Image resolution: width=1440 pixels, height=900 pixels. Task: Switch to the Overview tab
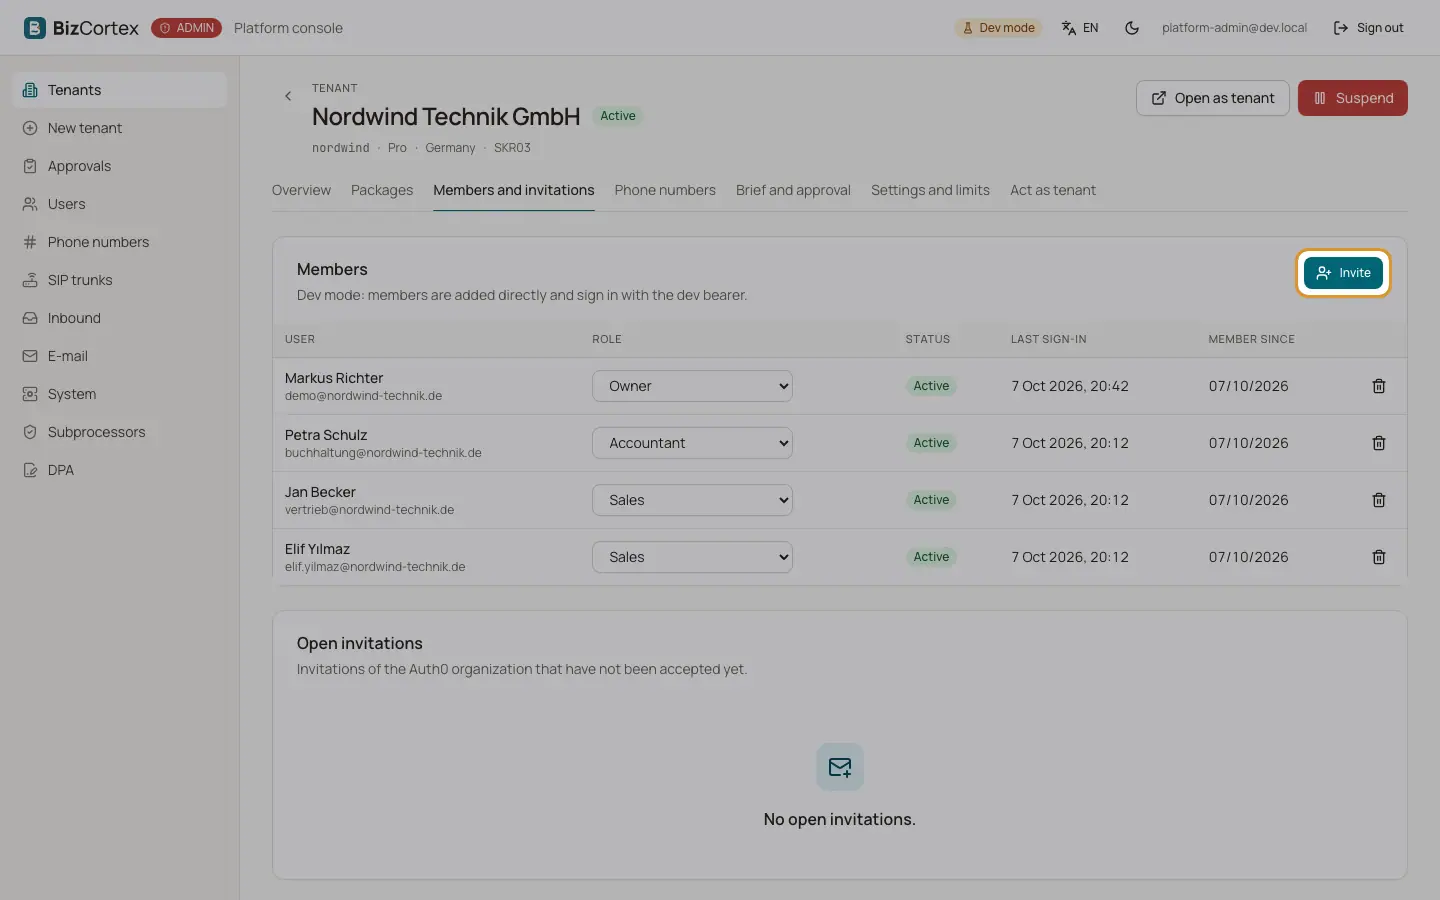301,190
